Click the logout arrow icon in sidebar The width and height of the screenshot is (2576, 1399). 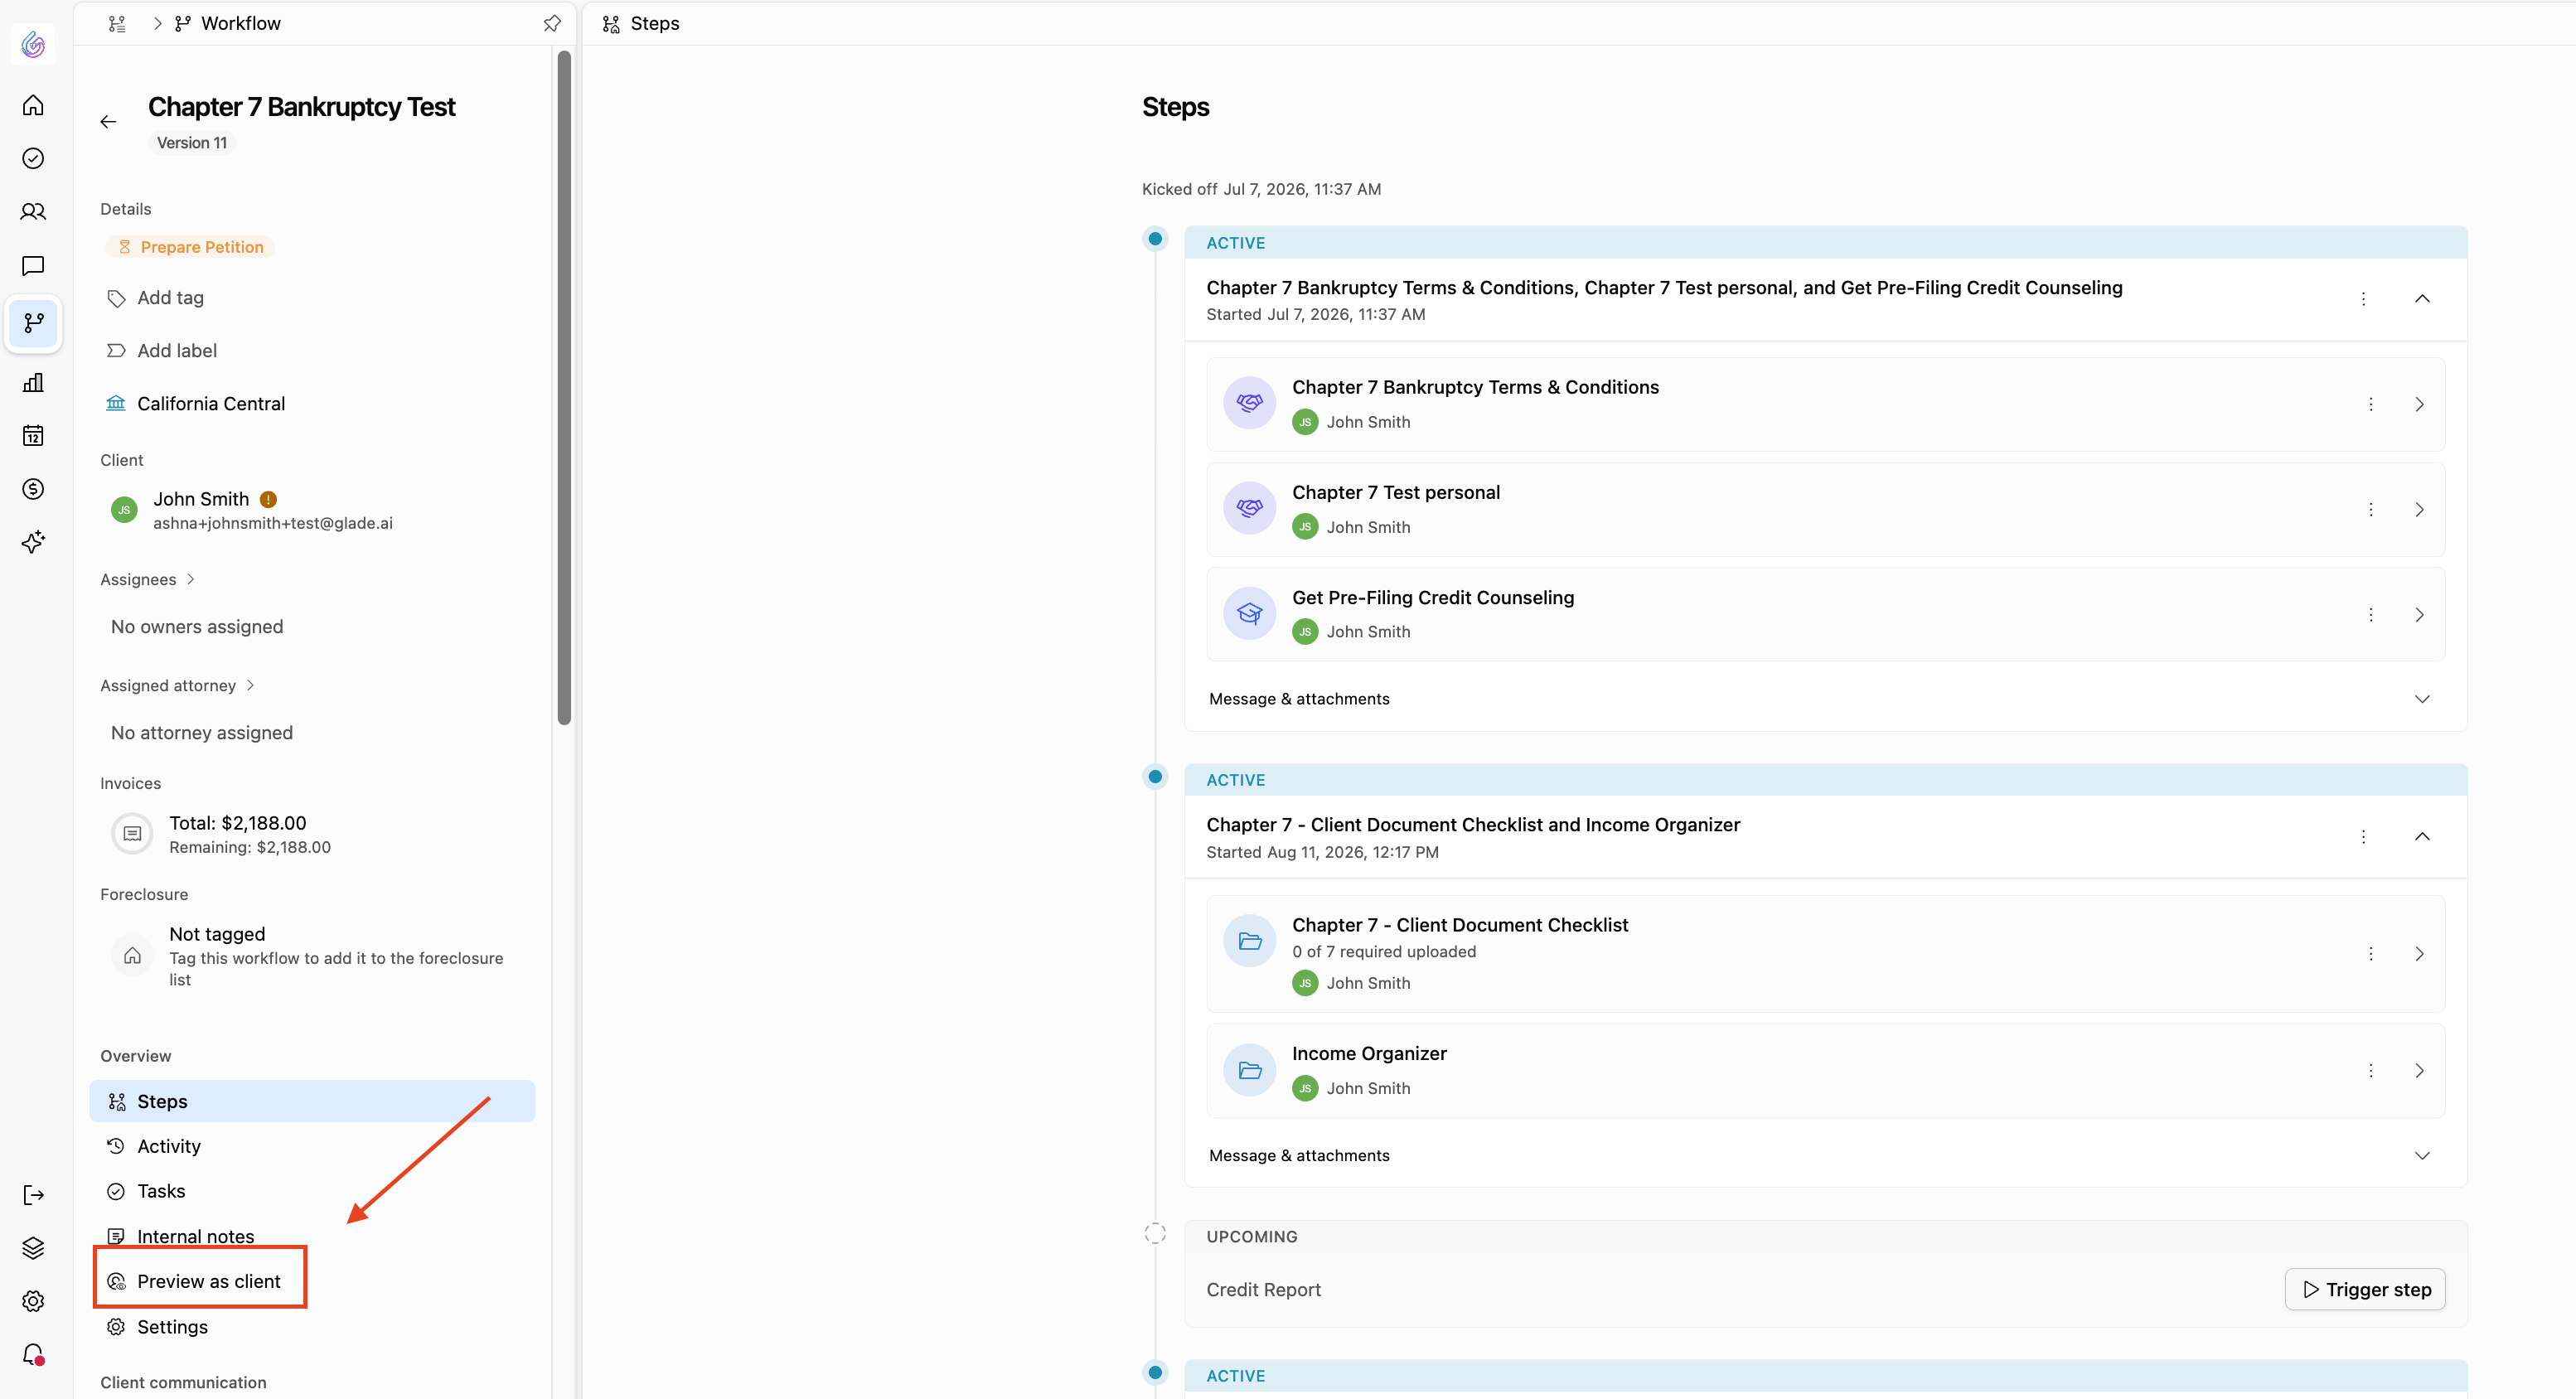tap(33, 1195)
